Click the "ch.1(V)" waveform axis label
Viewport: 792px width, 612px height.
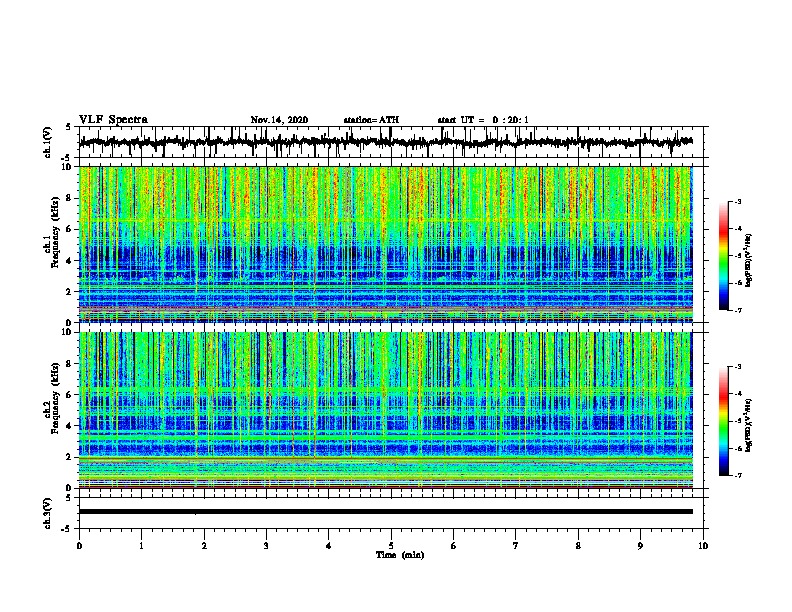[47, 142]
